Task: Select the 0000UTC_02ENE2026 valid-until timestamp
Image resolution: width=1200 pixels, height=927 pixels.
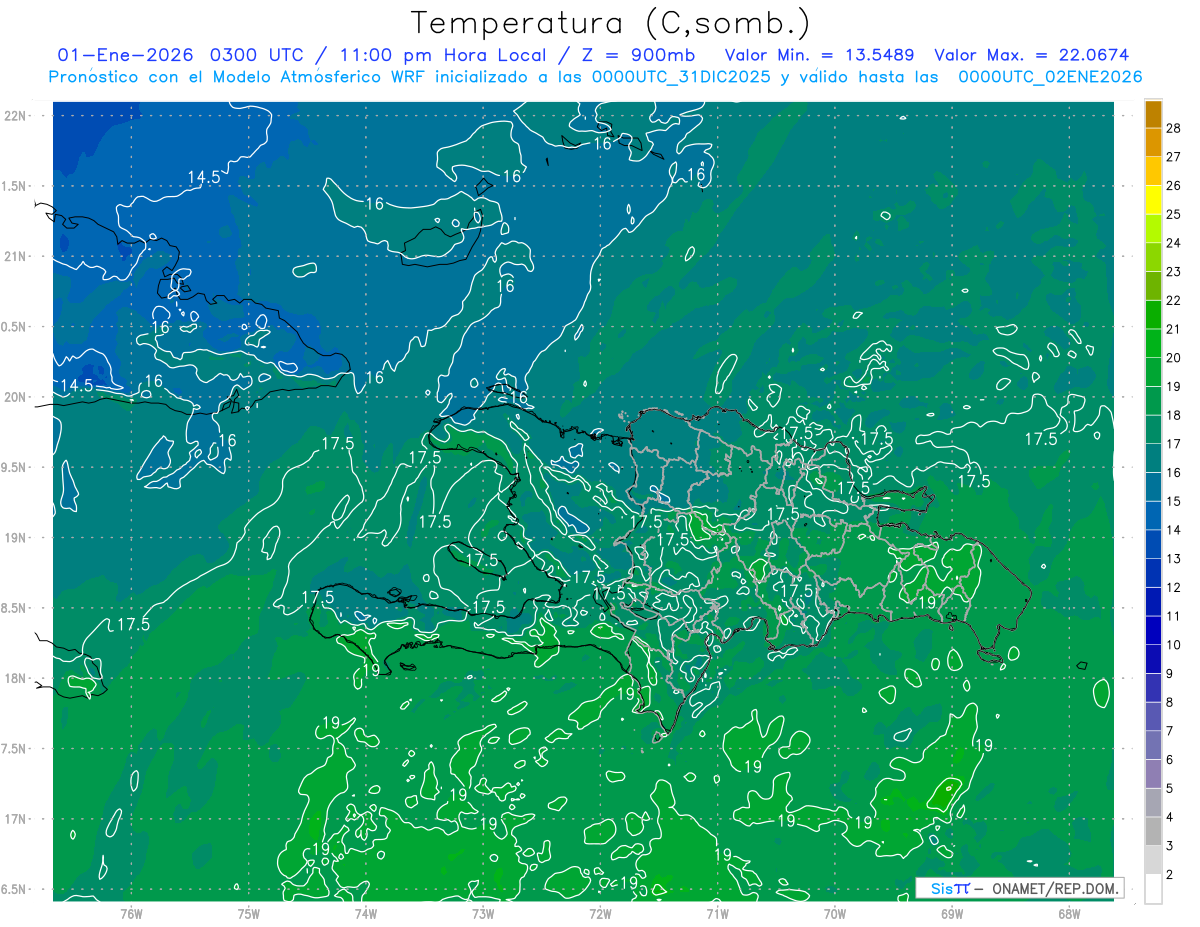Action: (x=1050, y=77)
